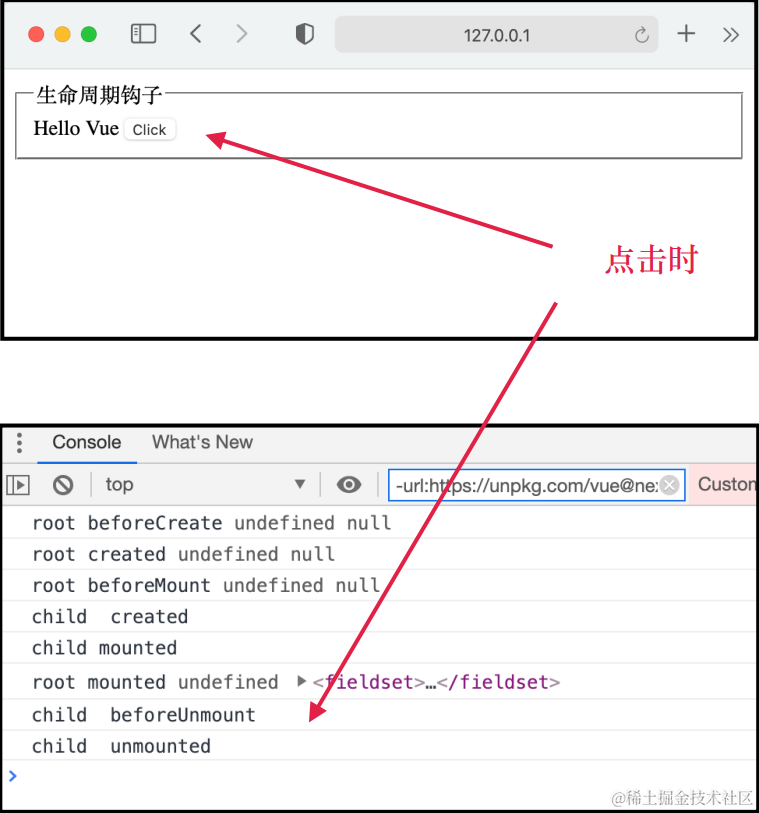
Task: Go back with the left chevron
Action: pos(195,34)
